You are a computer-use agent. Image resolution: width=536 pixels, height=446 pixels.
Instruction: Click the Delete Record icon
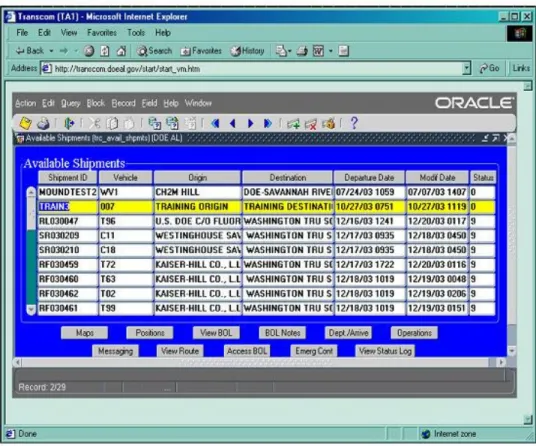tap(311, 124)
